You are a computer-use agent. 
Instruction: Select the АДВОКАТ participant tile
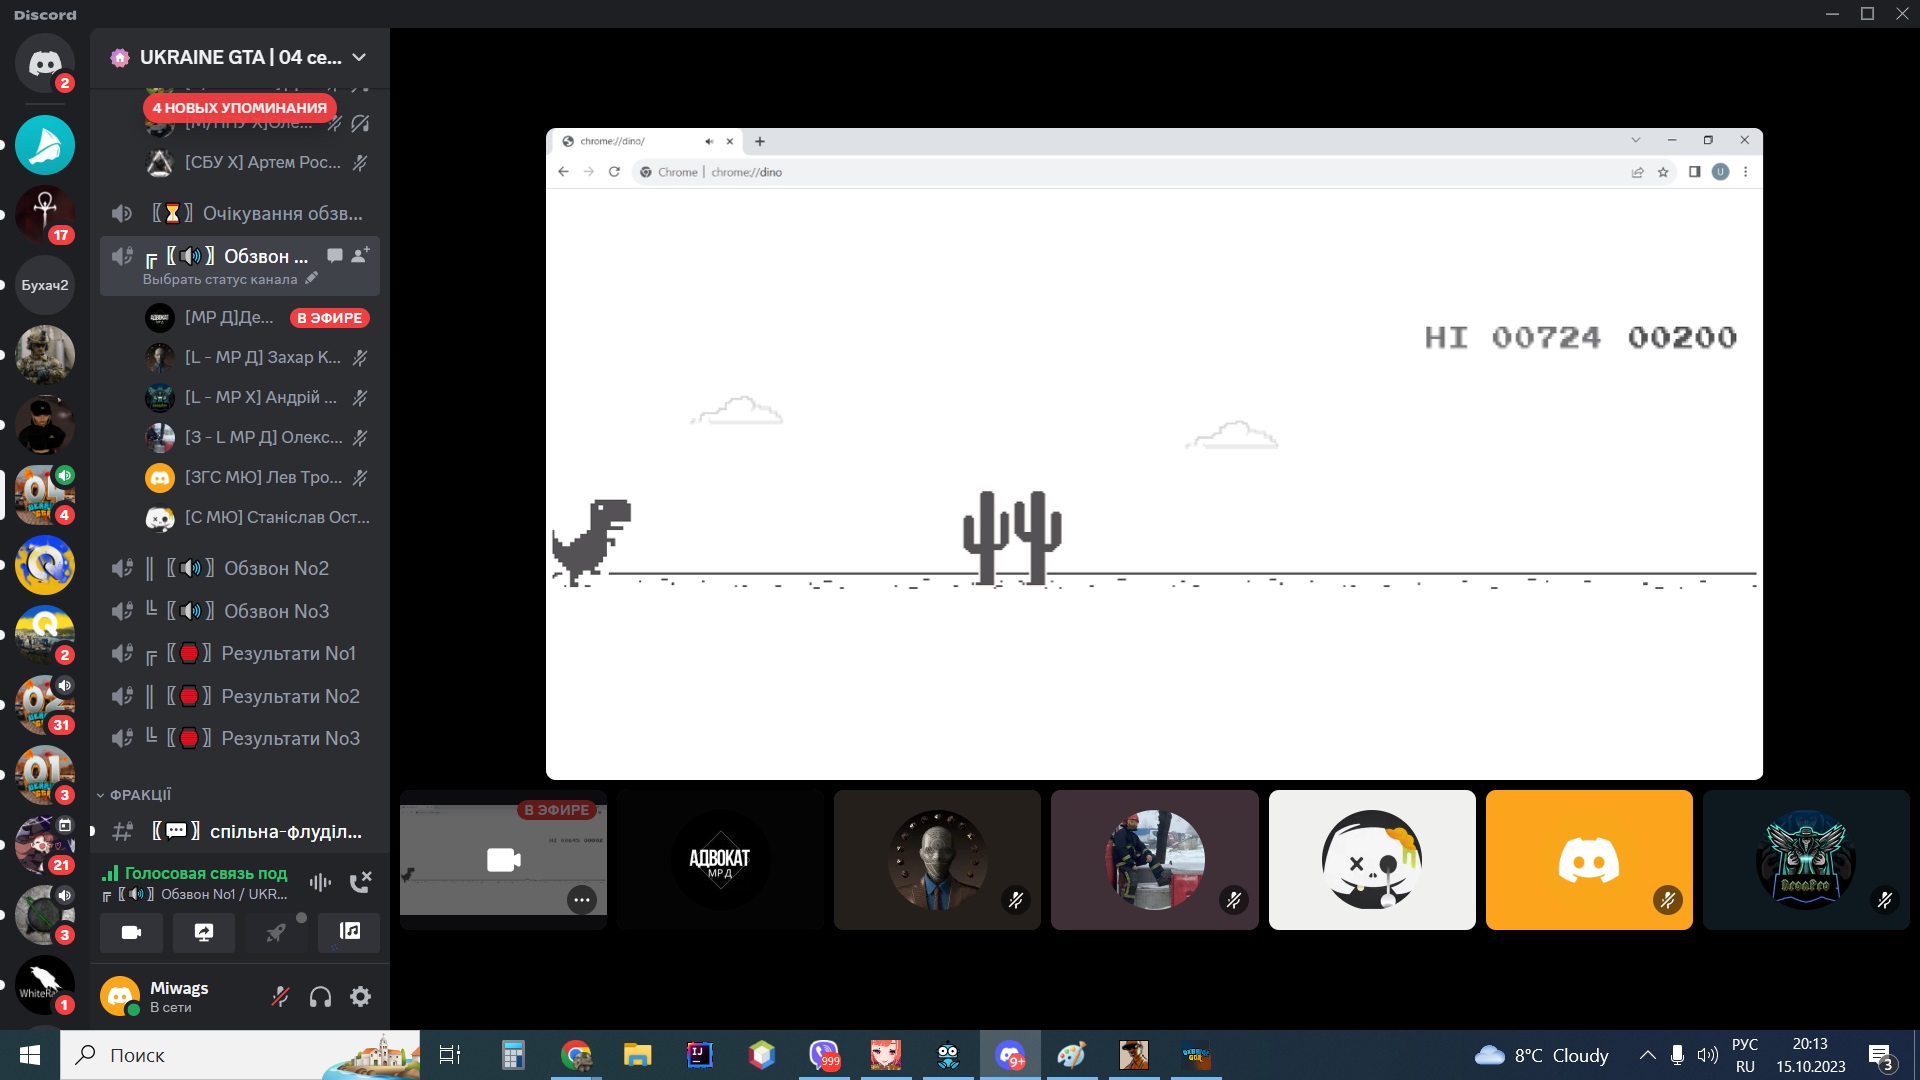[x=720, y=860]
